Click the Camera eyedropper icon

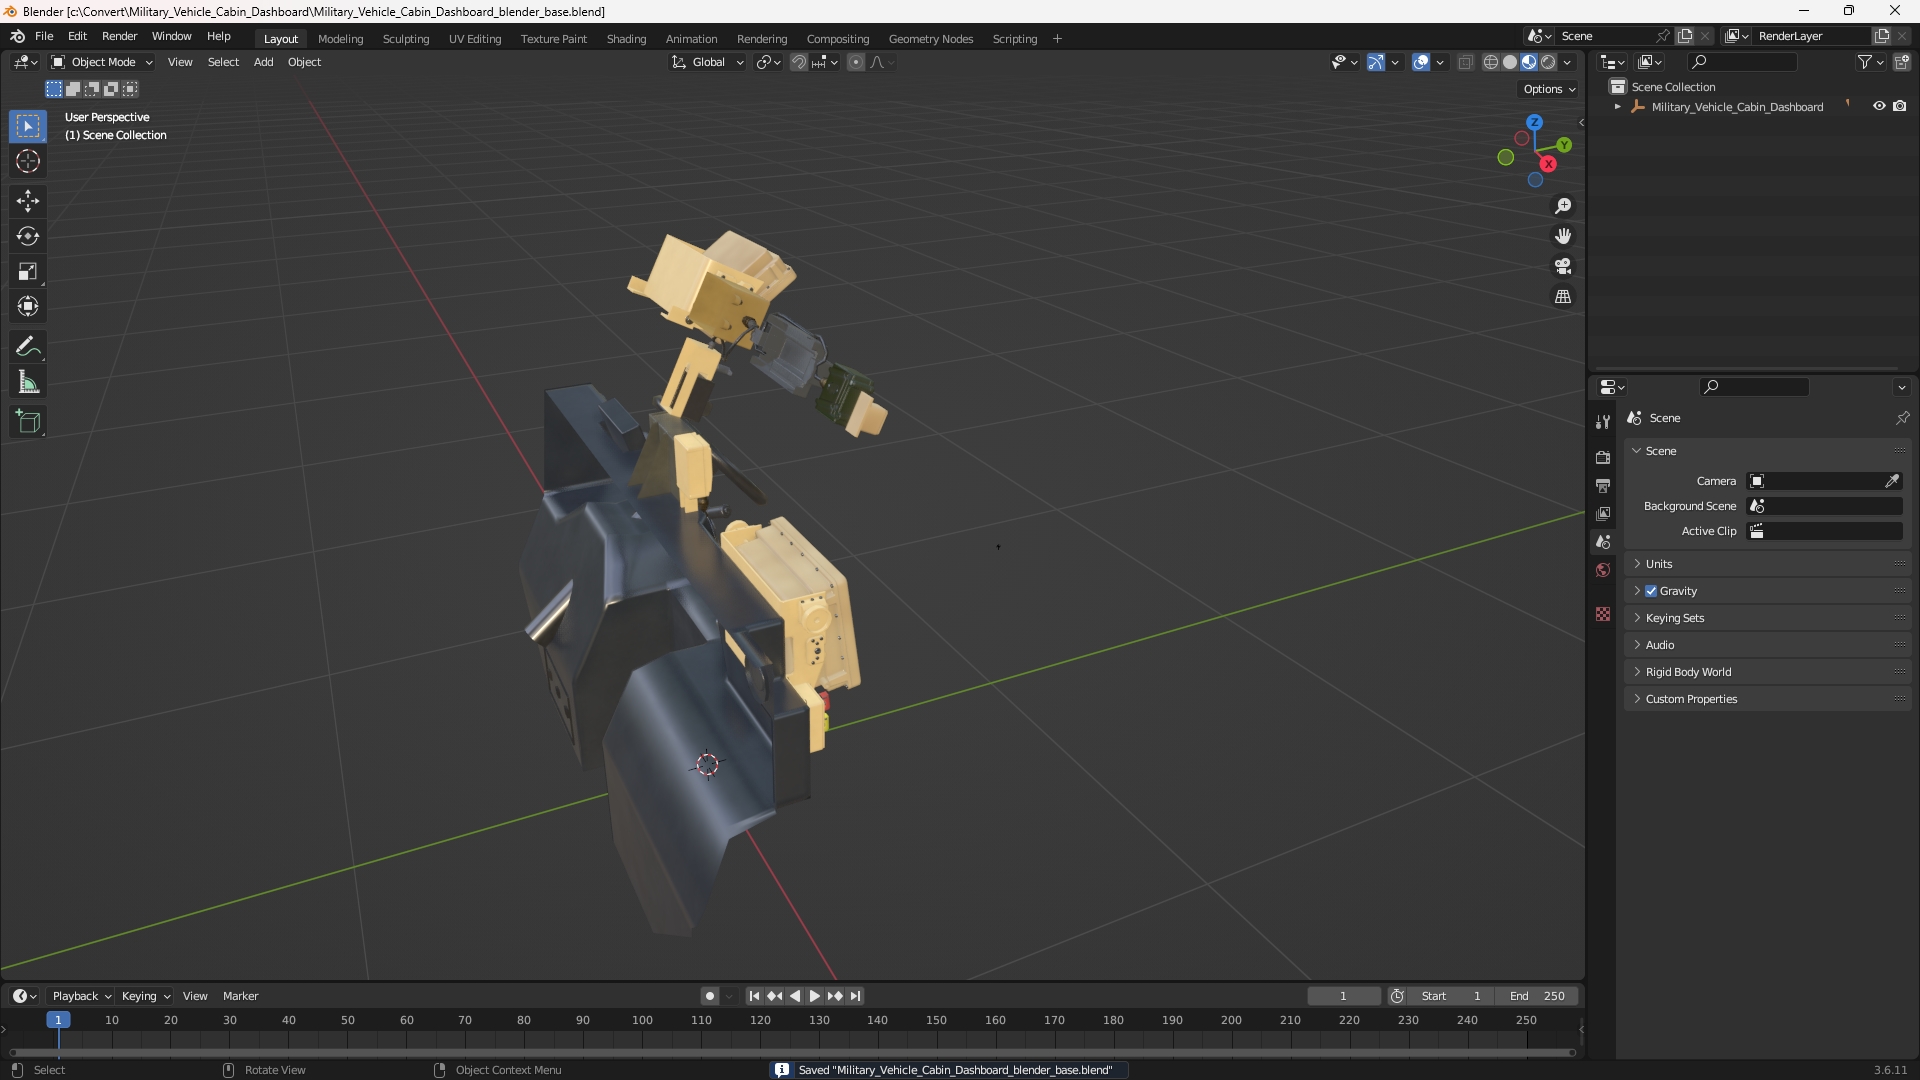point(1892,481)
